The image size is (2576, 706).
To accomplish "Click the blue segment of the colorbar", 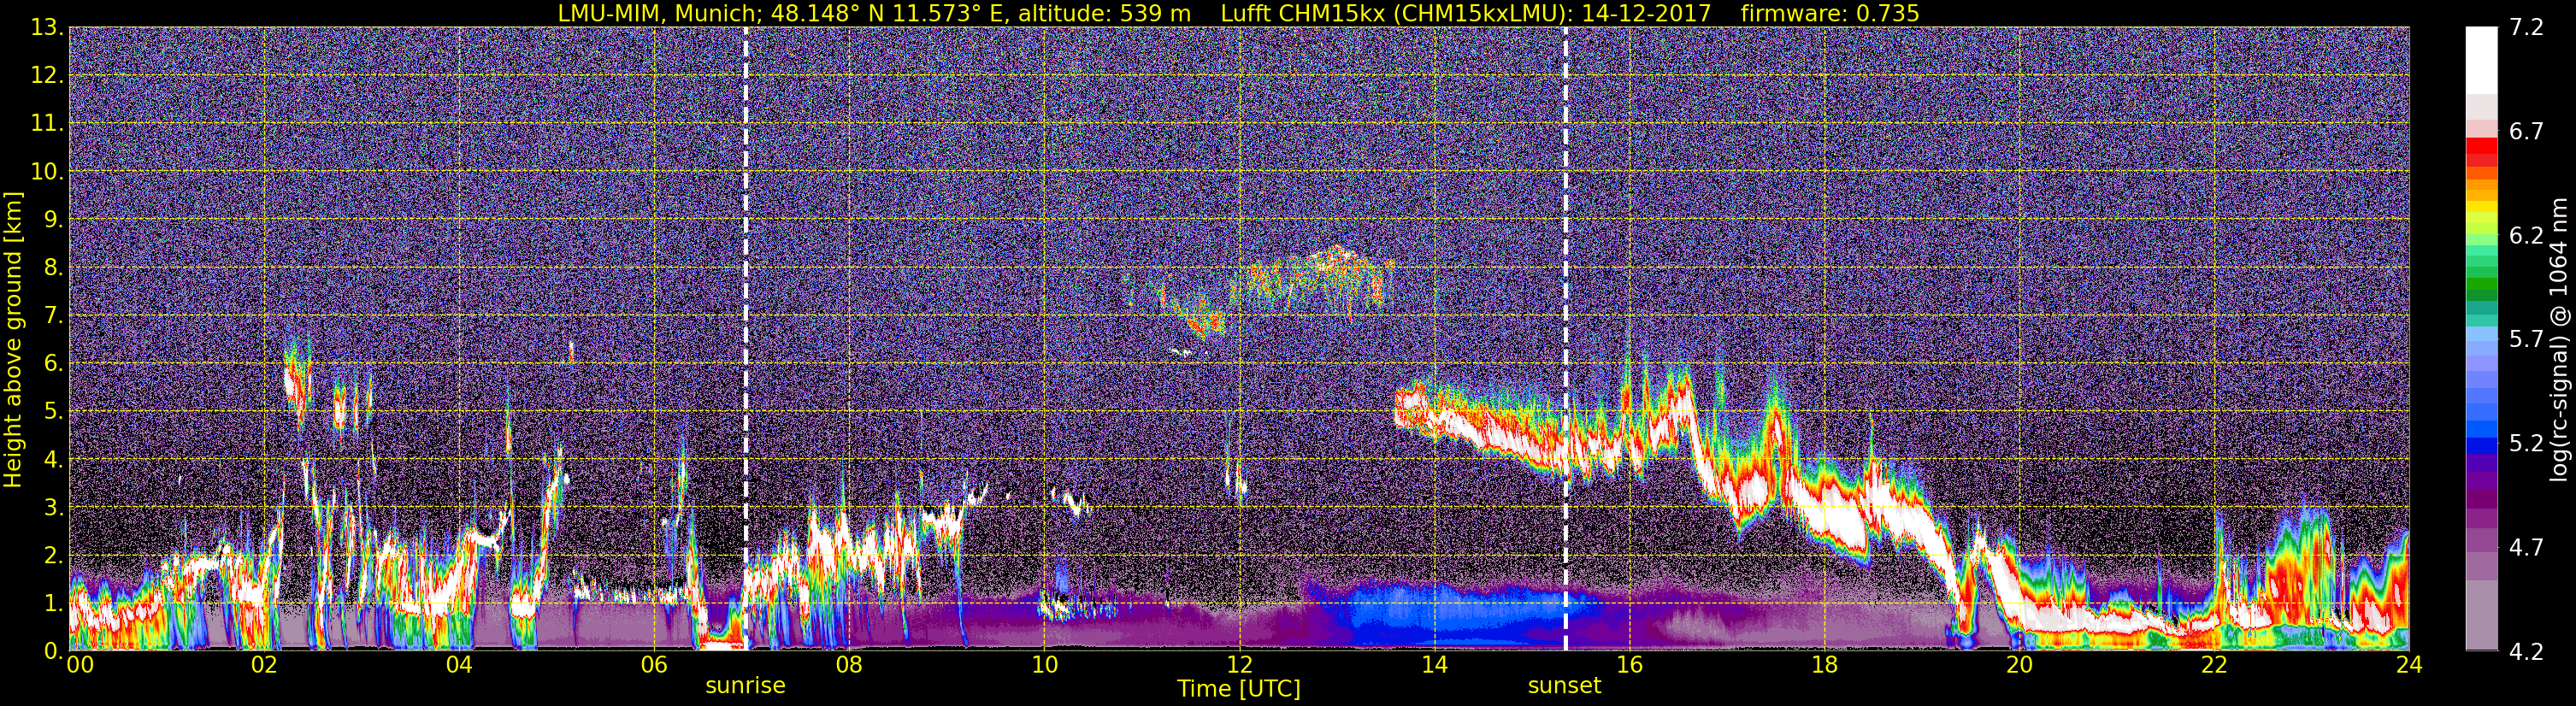I will pyautogui.click(x=2481, y=446).
